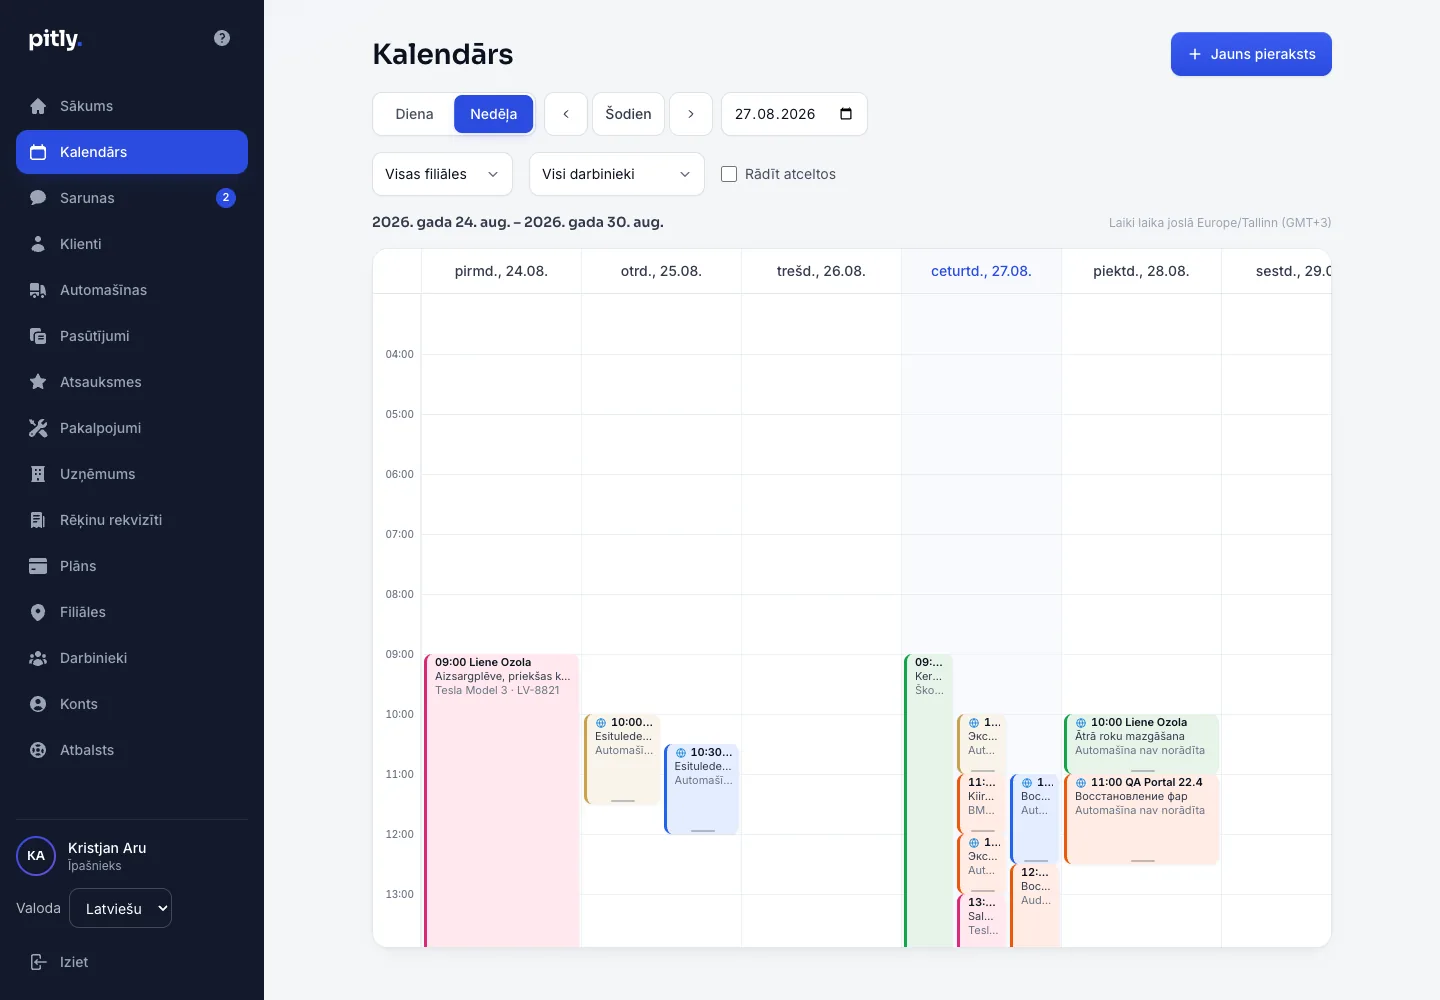Open the Latviešu language selector
Viewport: 1440px width, 1000px height.
pyautogui.click(x=120, y=908)
